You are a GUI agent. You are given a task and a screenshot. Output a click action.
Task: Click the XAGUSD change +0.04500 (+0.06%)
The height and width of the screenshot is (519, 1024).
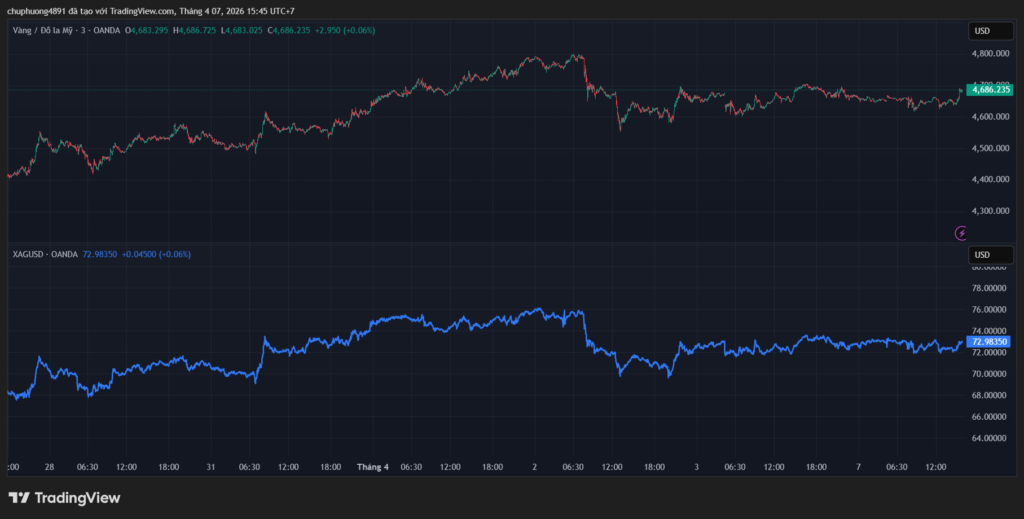[156, 254]
